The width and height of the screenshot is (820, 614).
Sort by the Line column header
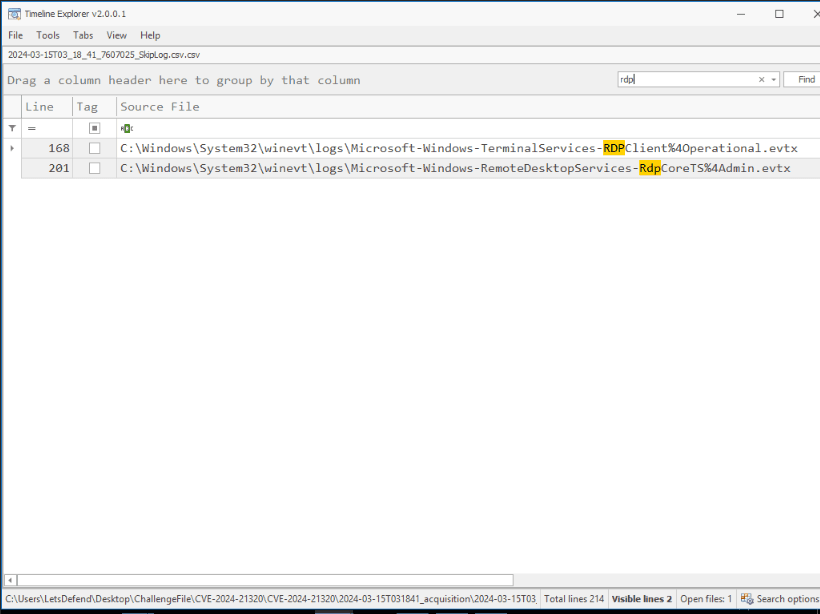47,107
